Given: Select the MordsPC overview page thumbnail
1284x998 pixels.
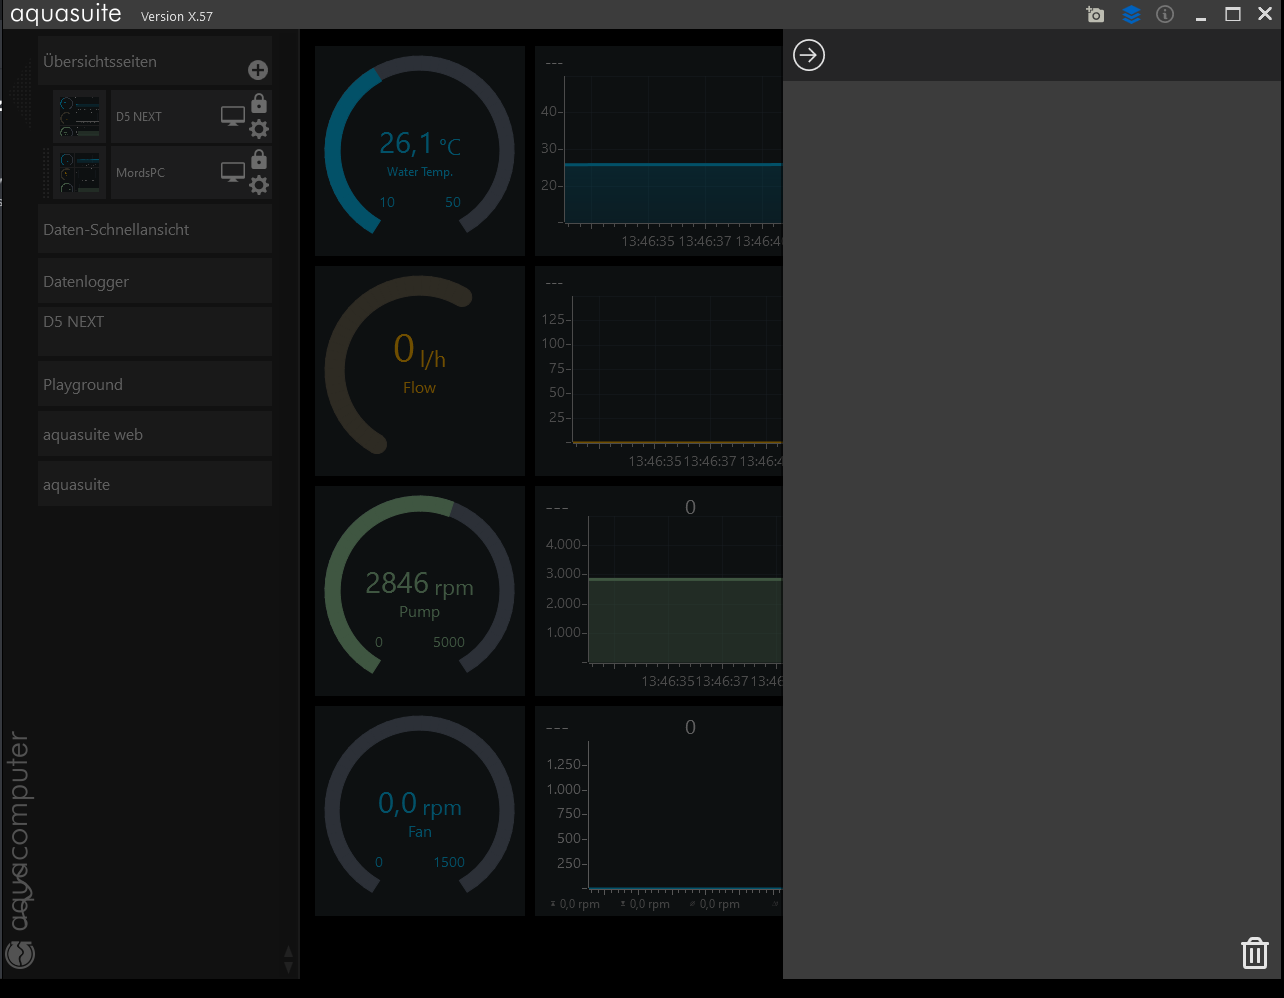Looking at the screenshot, I should pos(79,172).
